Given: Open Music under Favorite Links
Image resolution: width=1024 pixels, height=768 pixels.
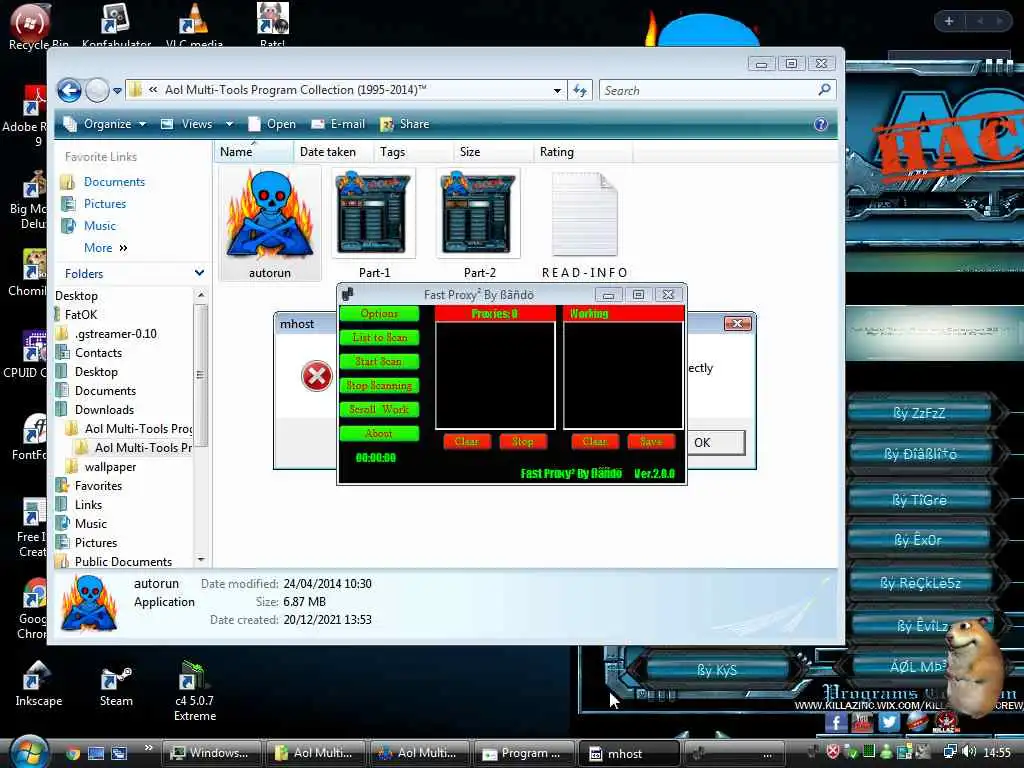Looking at the screenshot, I should coord(99,226).
